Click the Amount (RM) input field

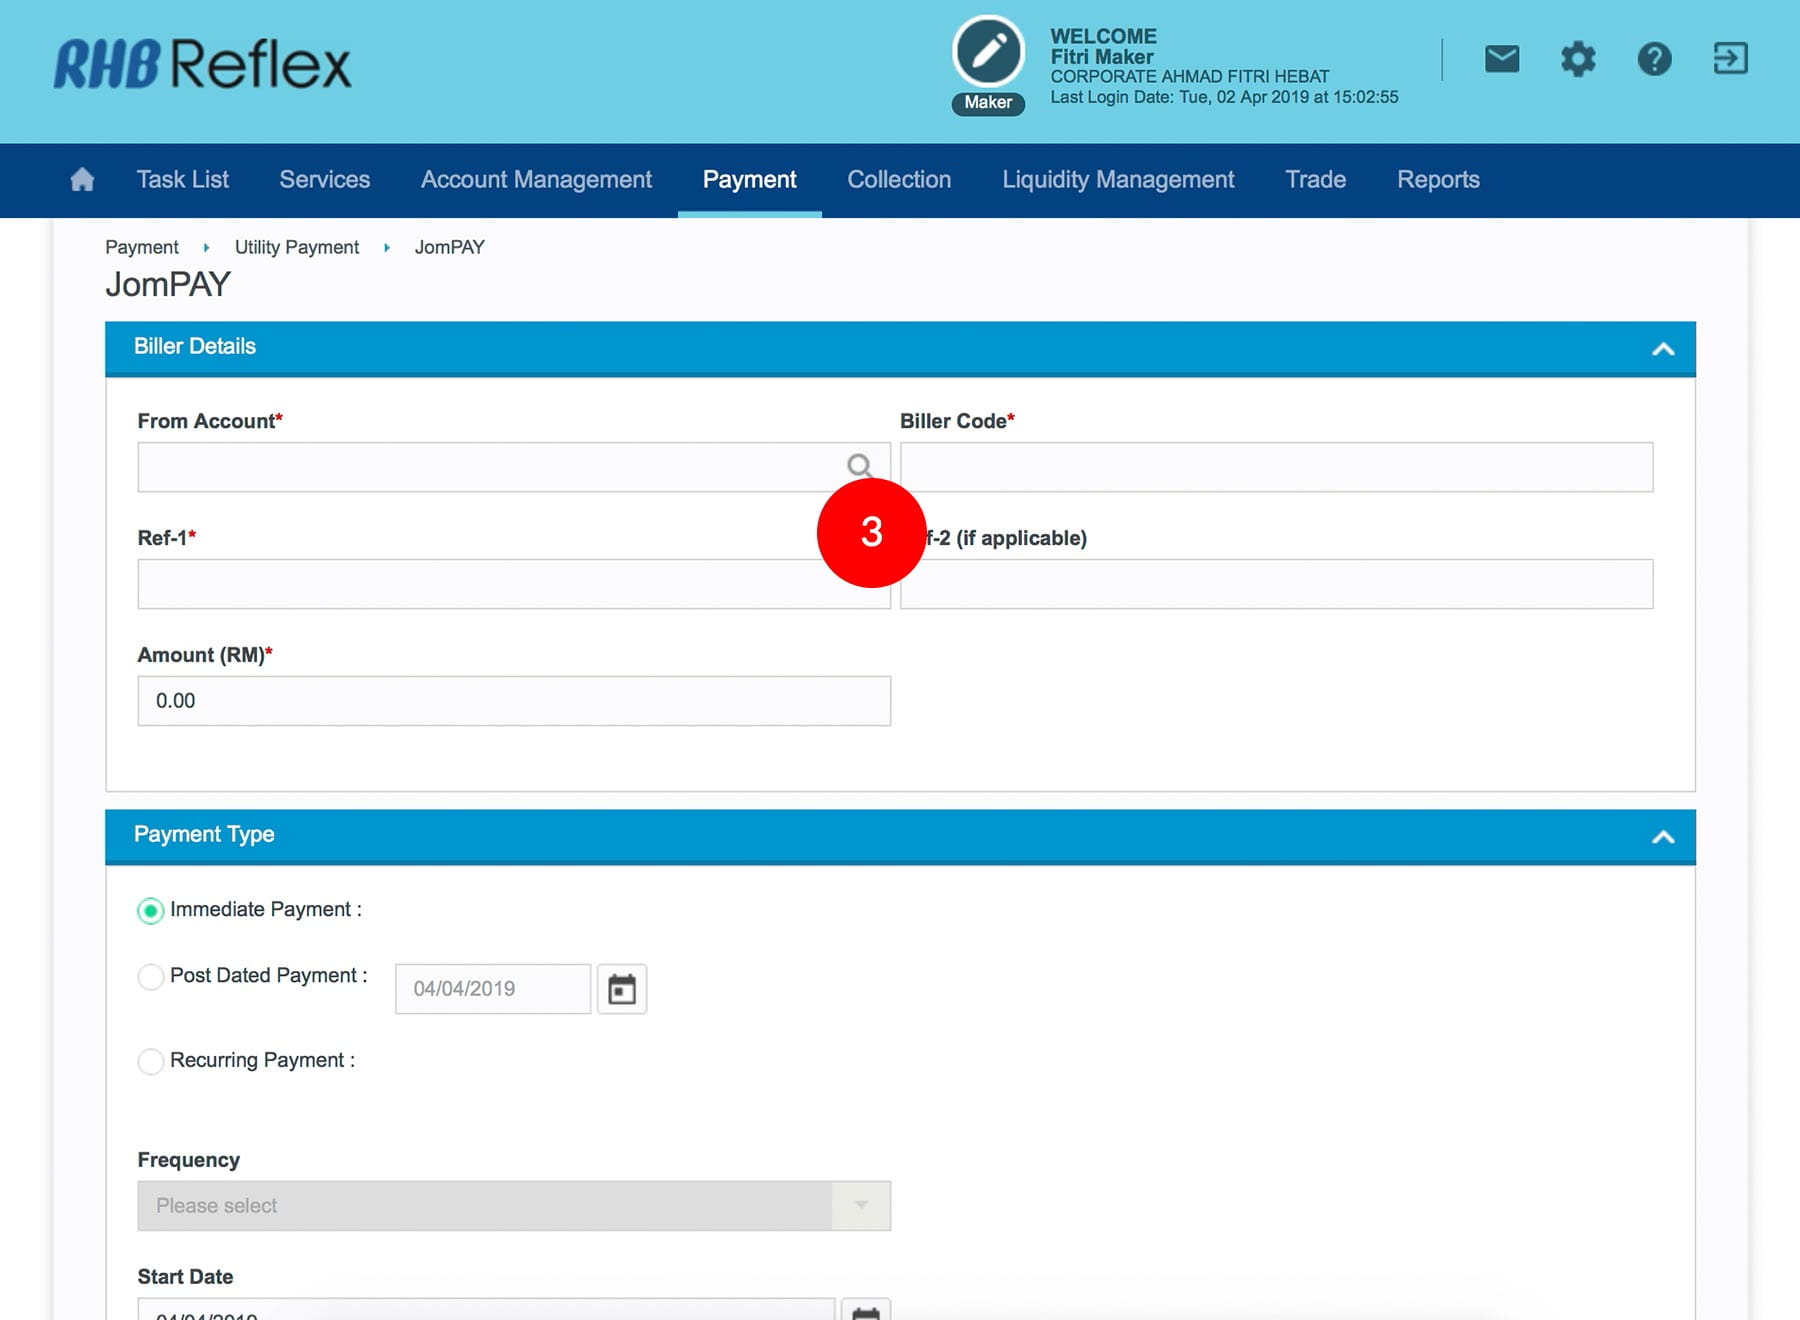pos(513,701)
